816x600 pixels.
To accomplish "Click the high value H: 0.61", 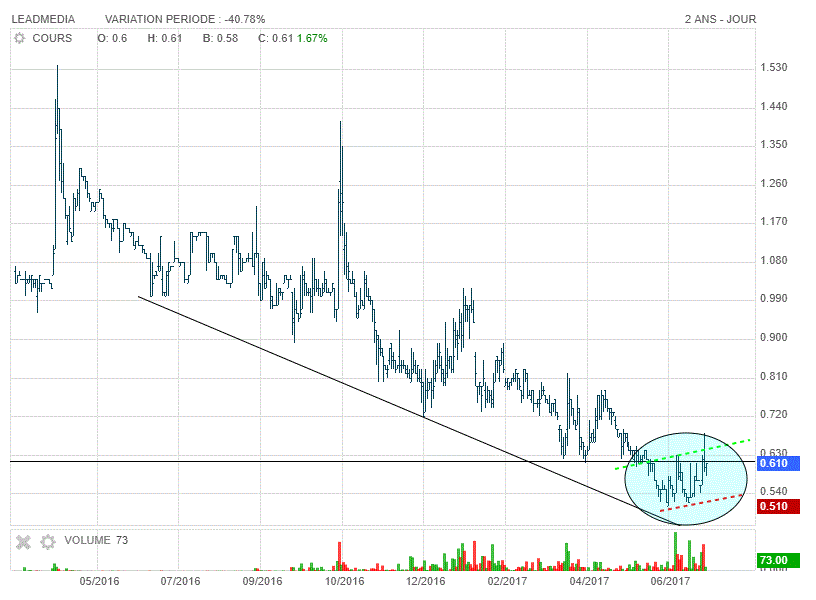I will [x=164, y=38].
